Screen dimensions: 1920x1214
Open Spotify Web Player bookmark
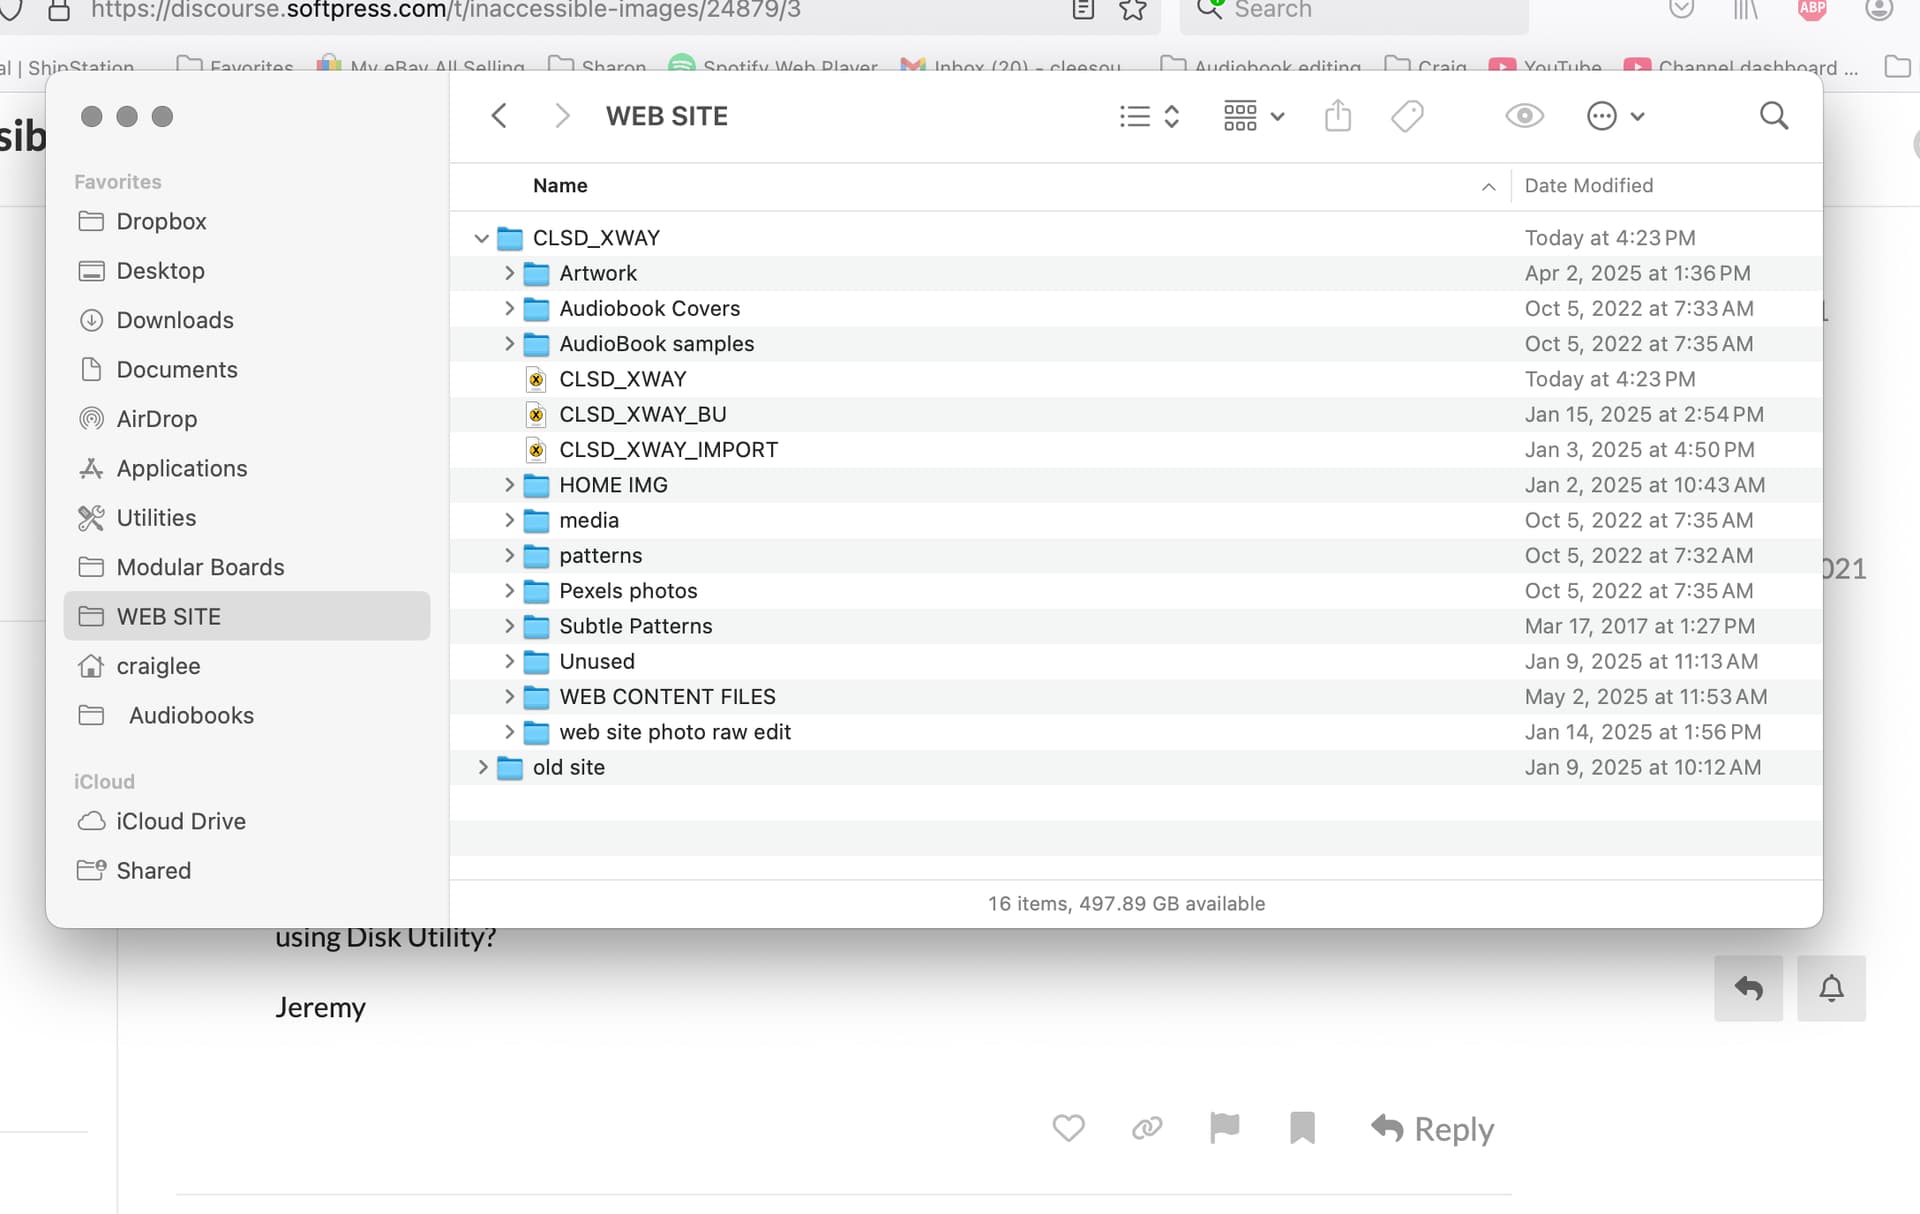(x=773, y=66)
